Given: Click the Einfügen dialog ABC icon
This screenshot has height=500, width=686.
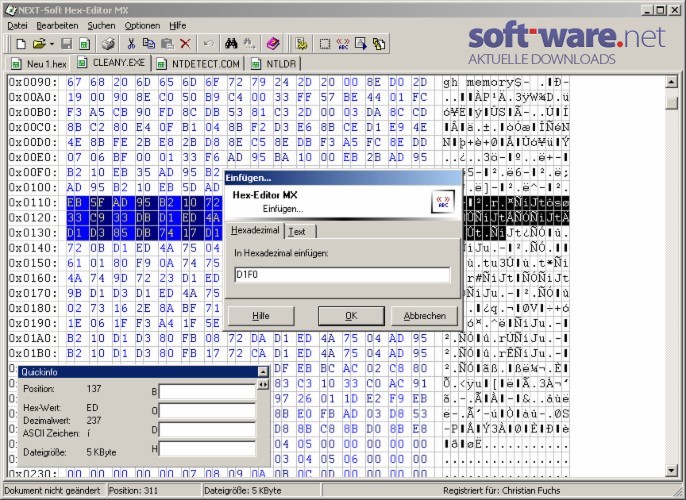Looking at the screenshot, I should pos(442,202).
